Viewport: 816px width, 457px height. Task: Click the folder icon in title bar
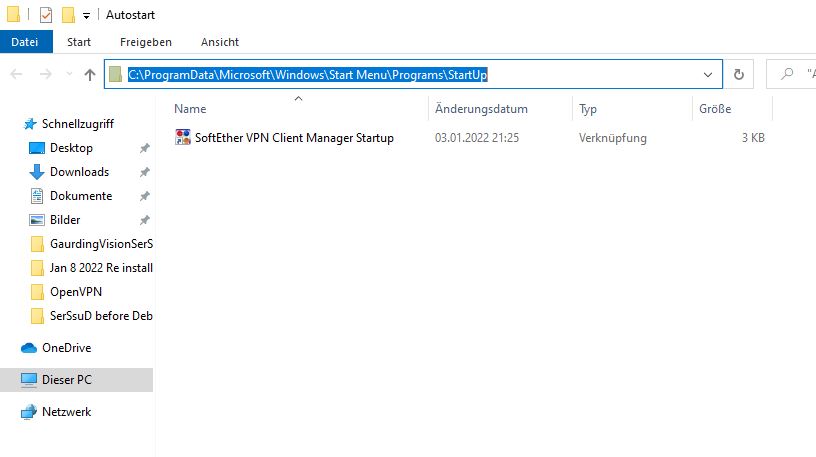13,15
